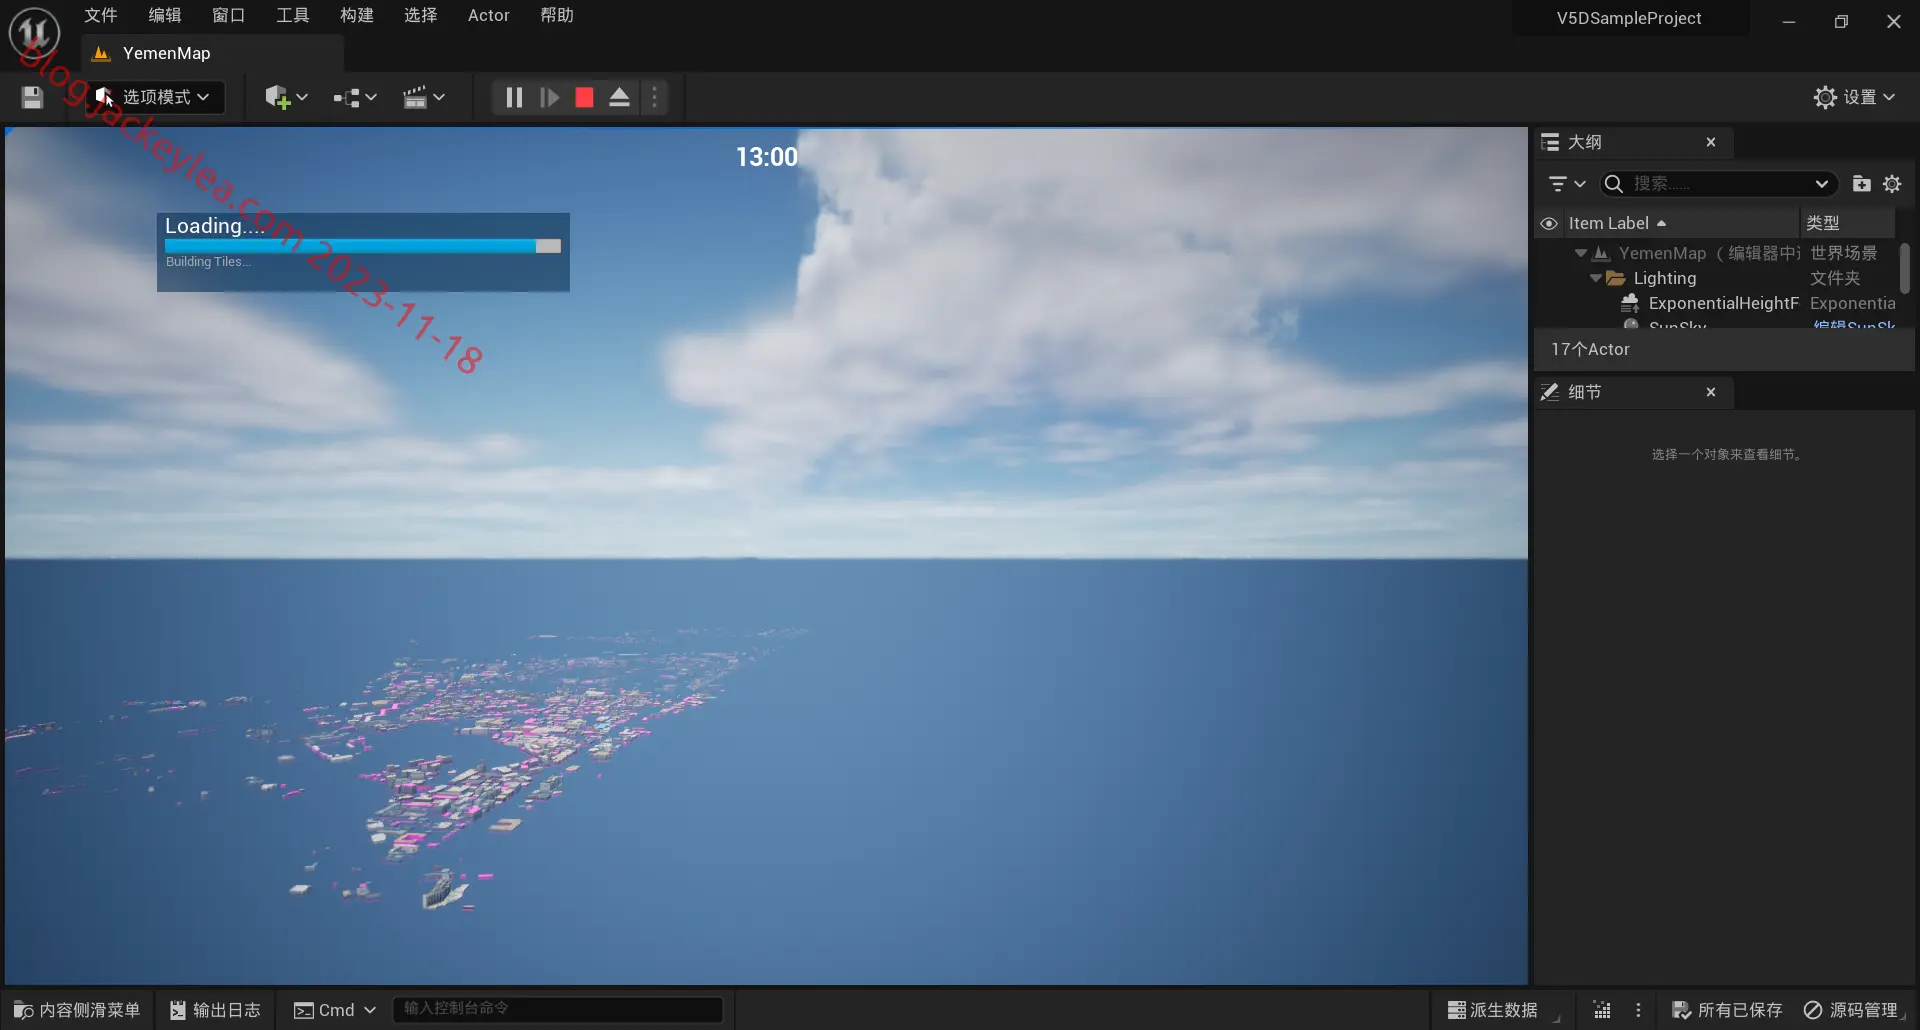
Task: Save the current level with disk icon
Action: click(32, 97)
